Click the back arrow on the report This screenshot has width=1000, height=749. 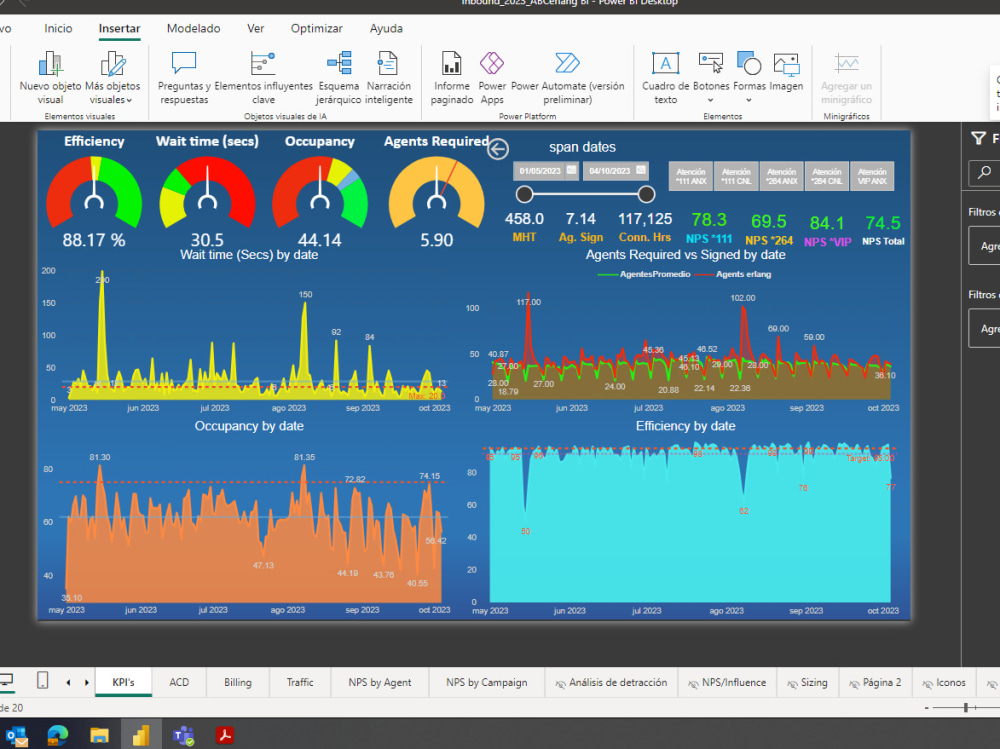pos(497,149)
